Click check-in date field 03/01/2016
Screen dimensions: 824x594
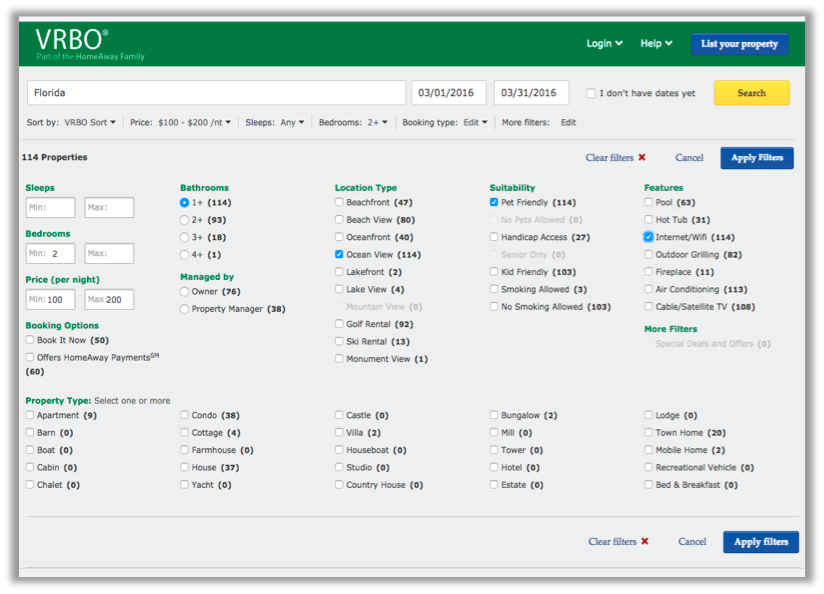[448, 93]
